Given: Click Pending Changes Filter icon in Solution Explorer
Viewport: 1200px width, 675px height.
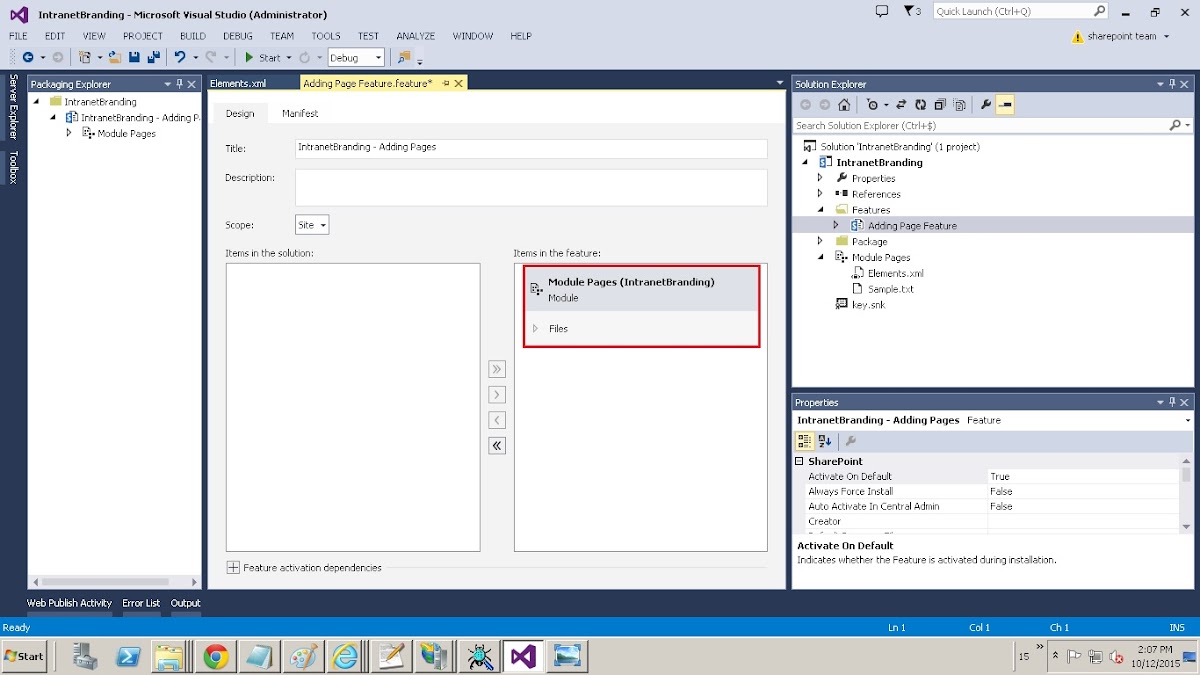Looking at the screenshot, I should coord(872,105).
